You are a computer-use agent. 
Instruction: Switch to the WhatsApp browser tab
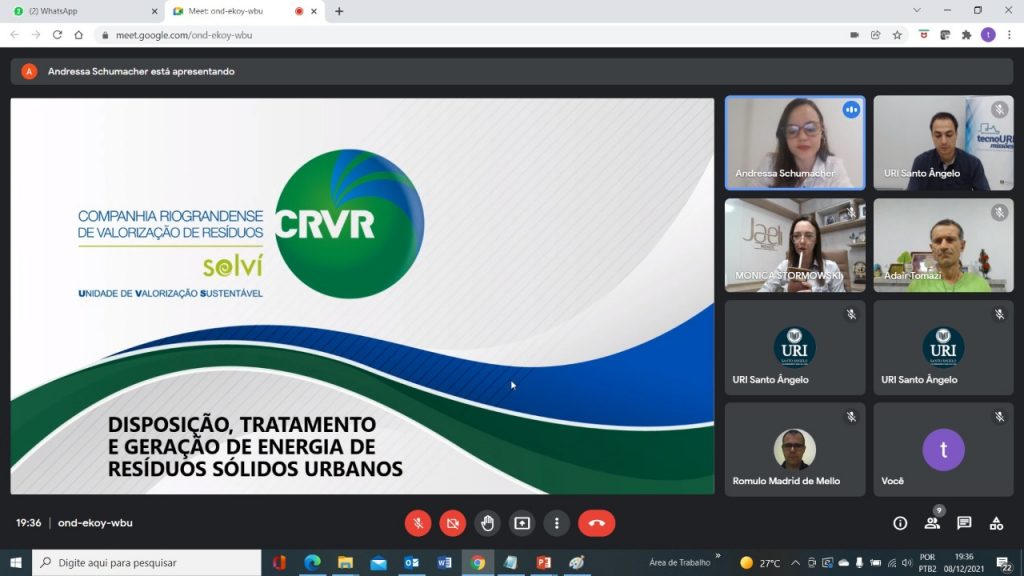[x=84, y=11]
